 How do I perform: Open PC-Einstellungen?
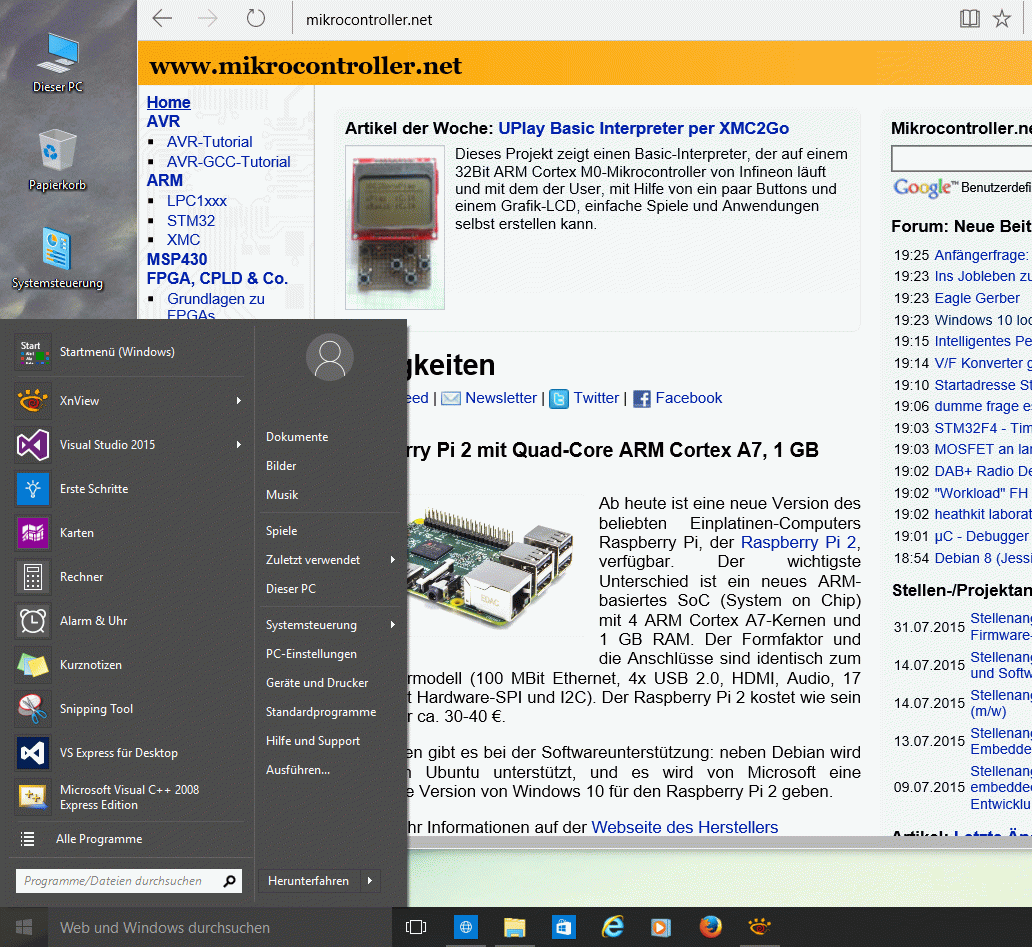coord(311,654)
